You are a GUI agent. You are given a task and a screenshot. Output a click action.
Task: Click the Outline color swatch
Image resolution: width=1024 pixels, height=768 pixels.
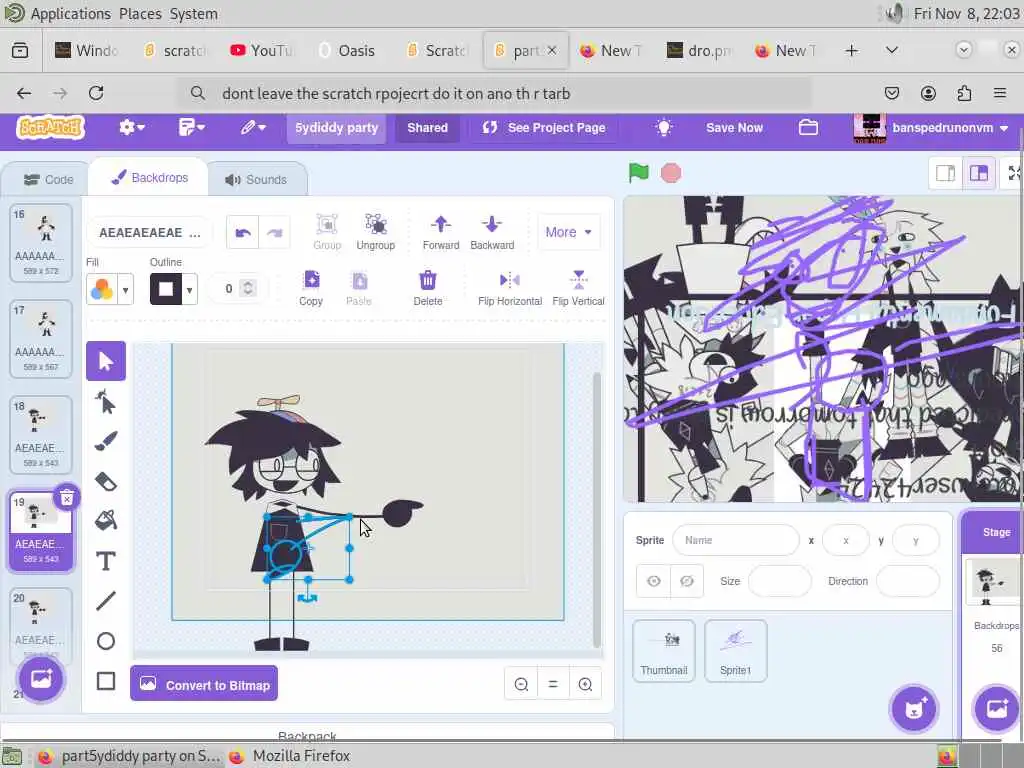tap(166, 289)
